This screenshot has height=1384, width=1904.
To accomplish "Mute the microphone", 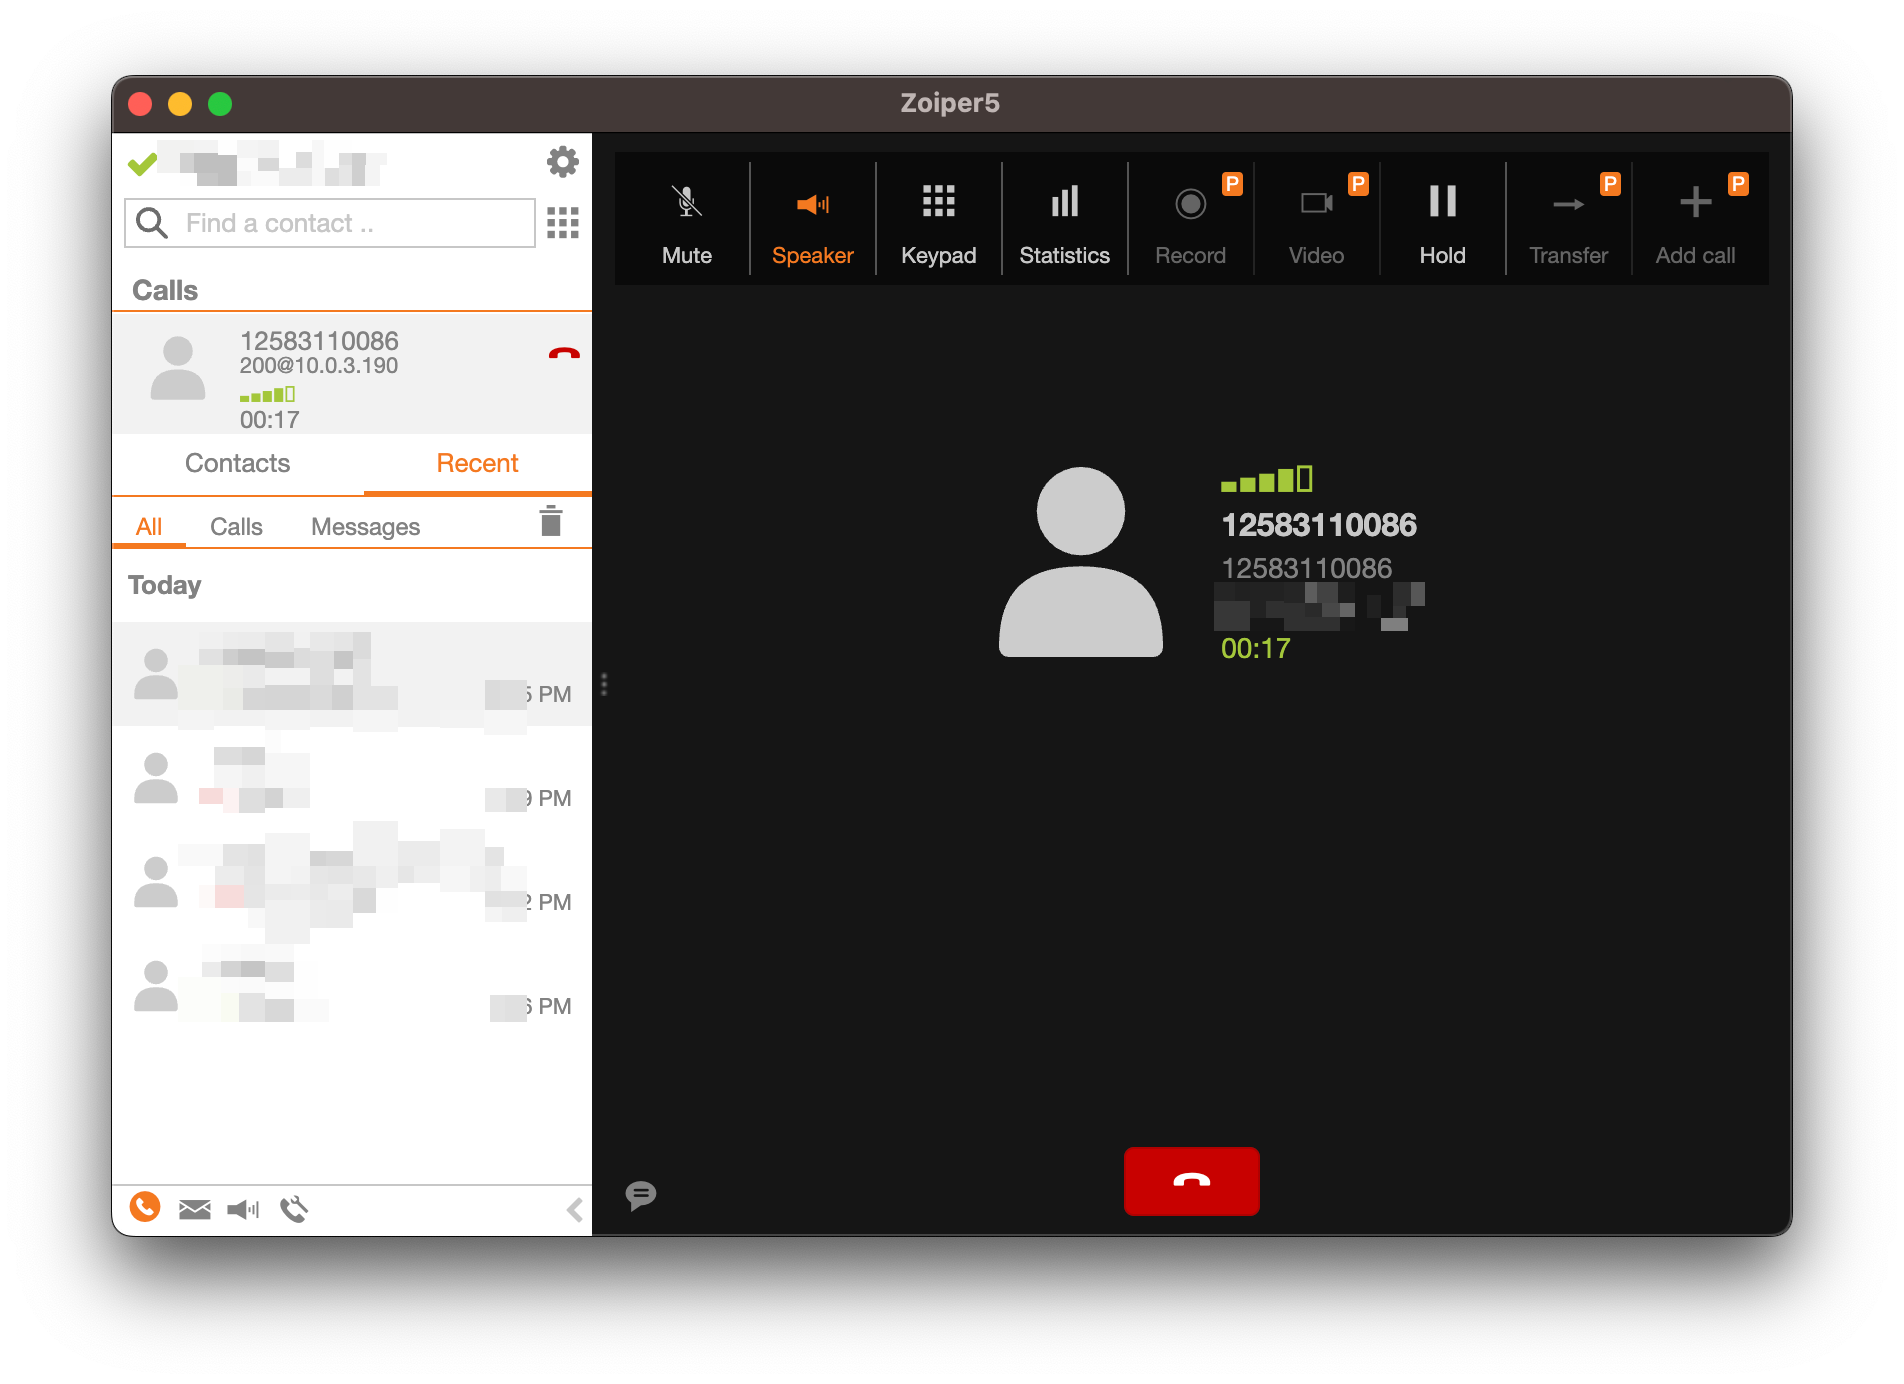I will (686, 218).
